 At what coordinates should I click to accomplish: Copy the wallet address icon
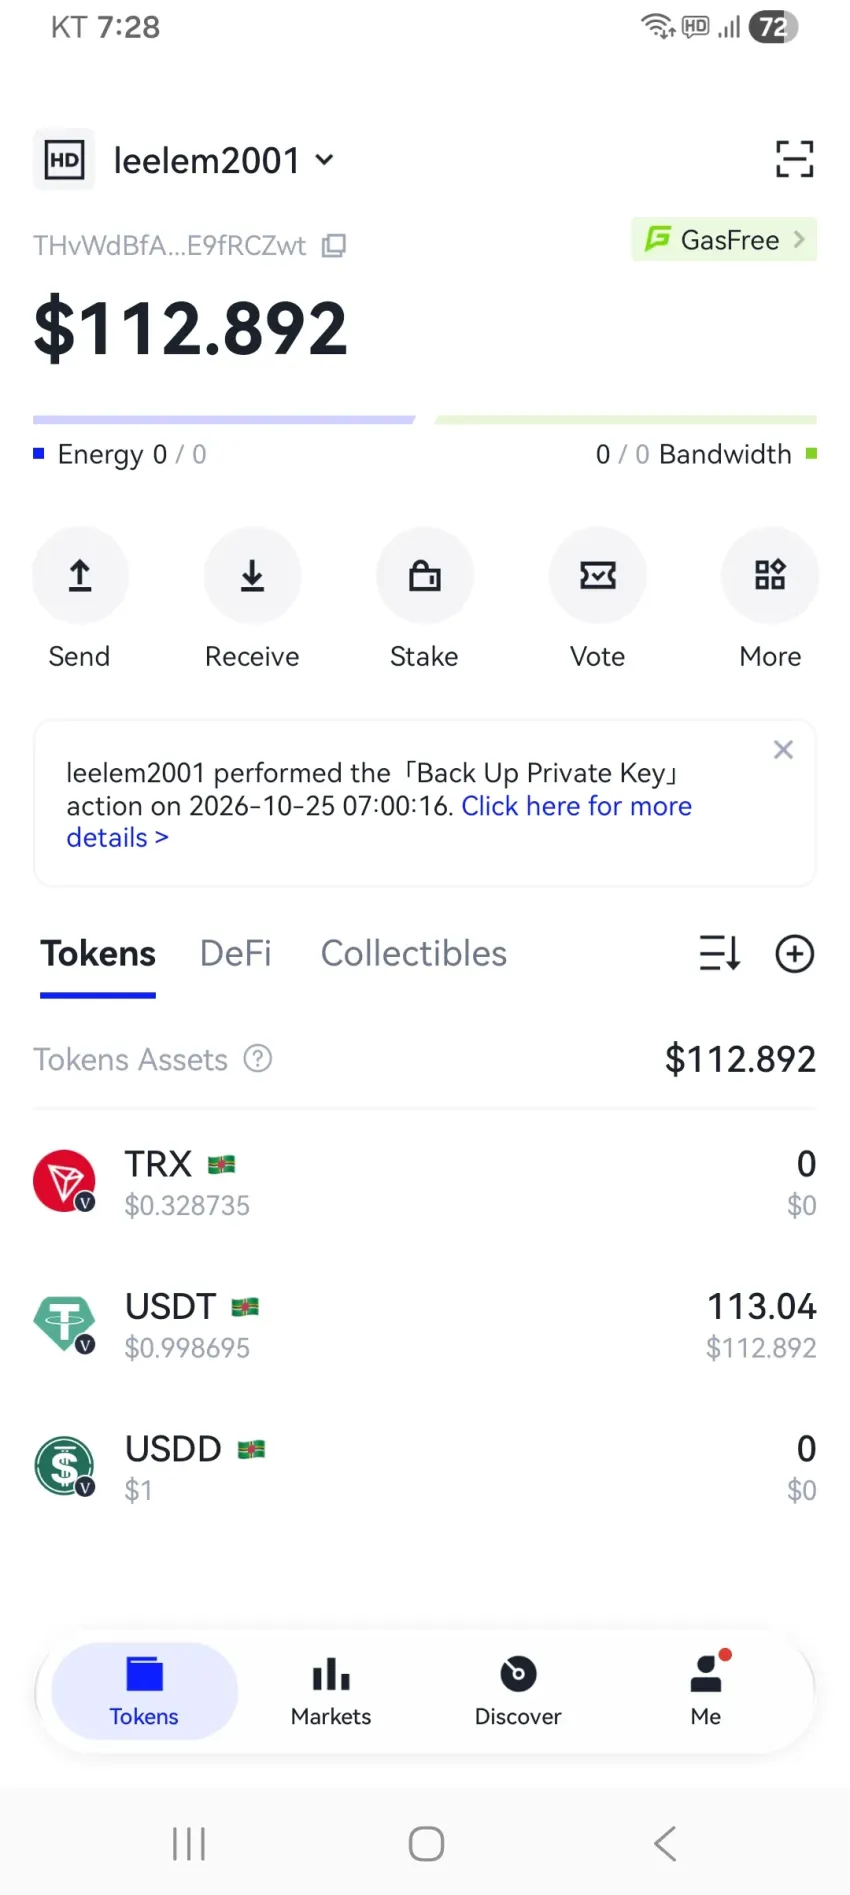[334, 245]
